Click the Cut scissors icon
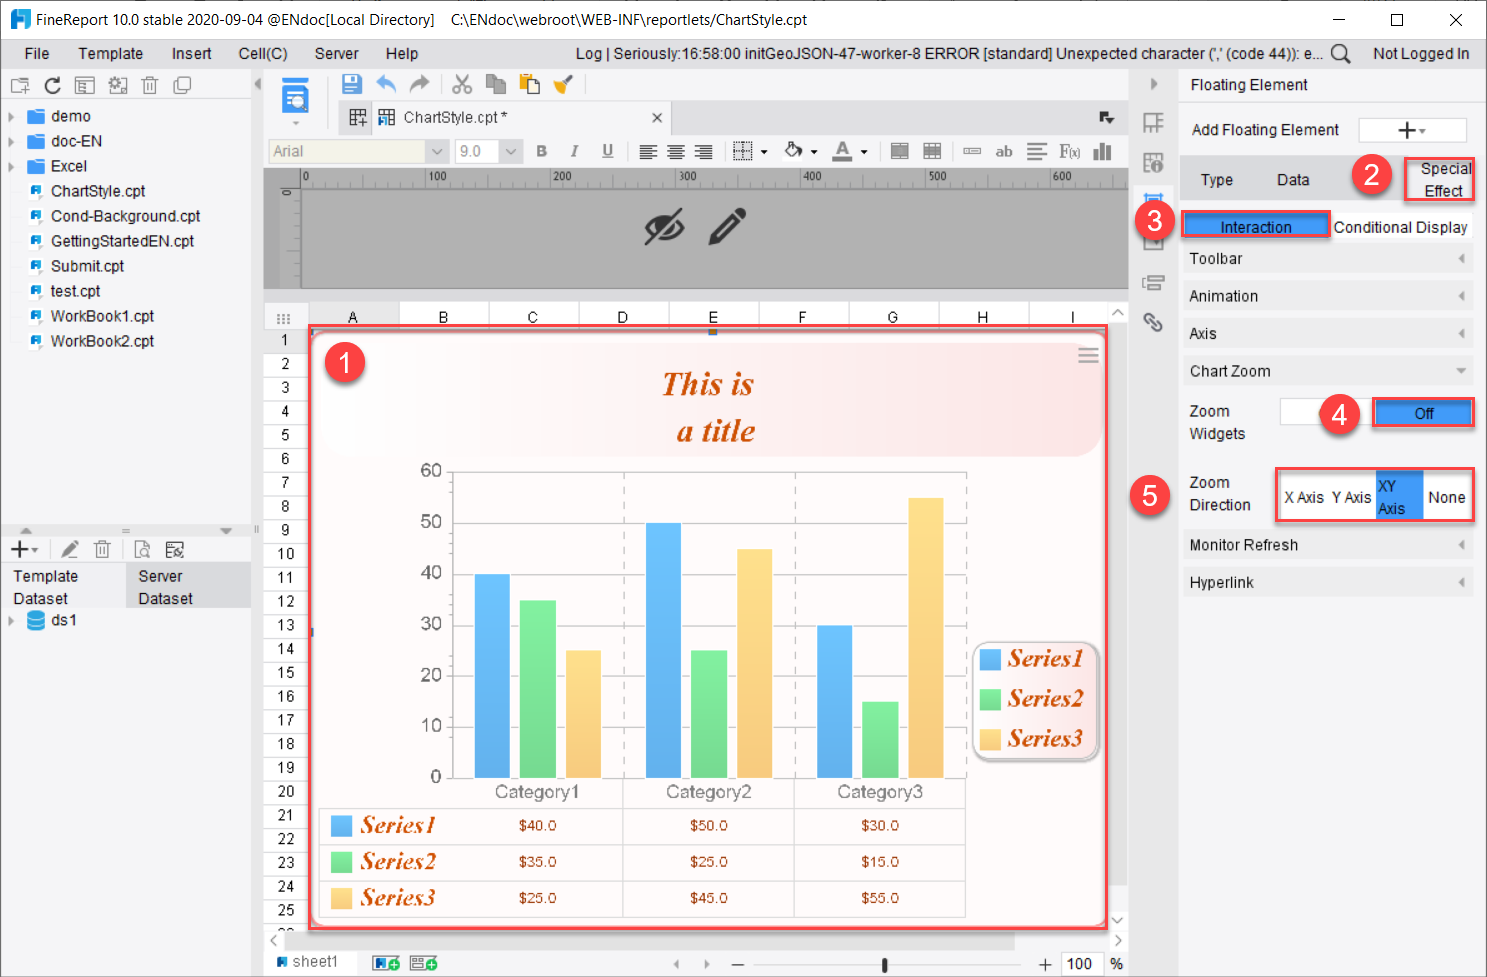The image size is (1487, 977). (462, 84)
